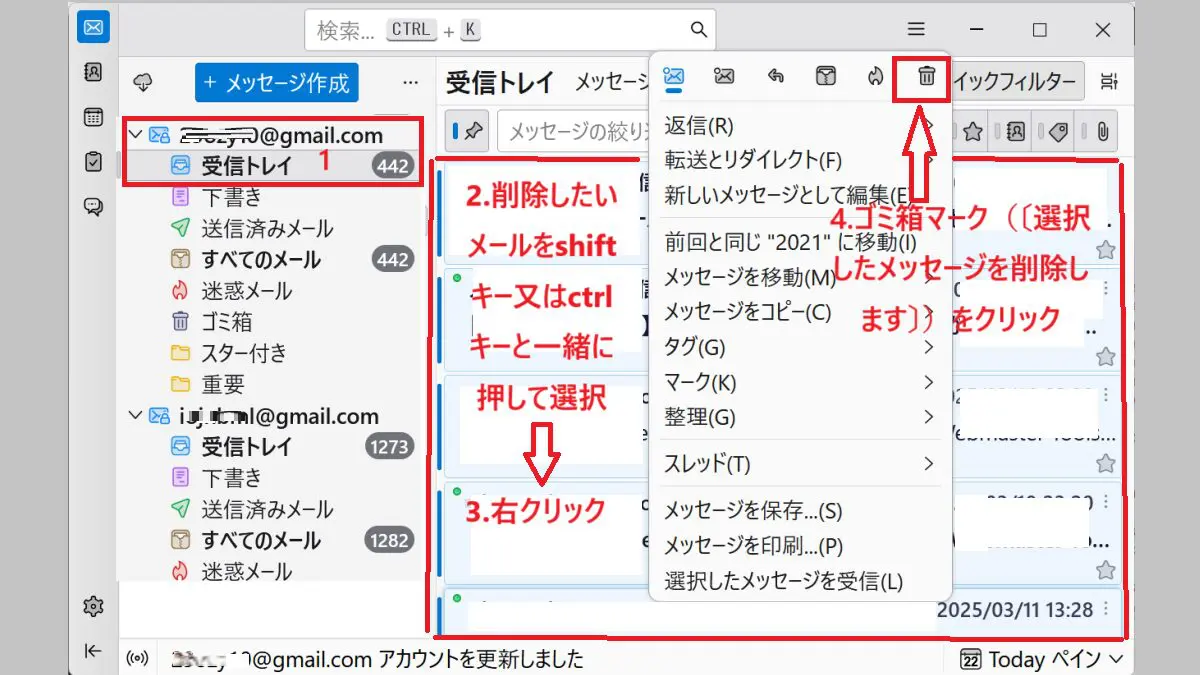Open Settings via the gear icon
Image resolution: width=1200 pixels, height=675 pixels.
pyautogui.click(x=93, y=606)
